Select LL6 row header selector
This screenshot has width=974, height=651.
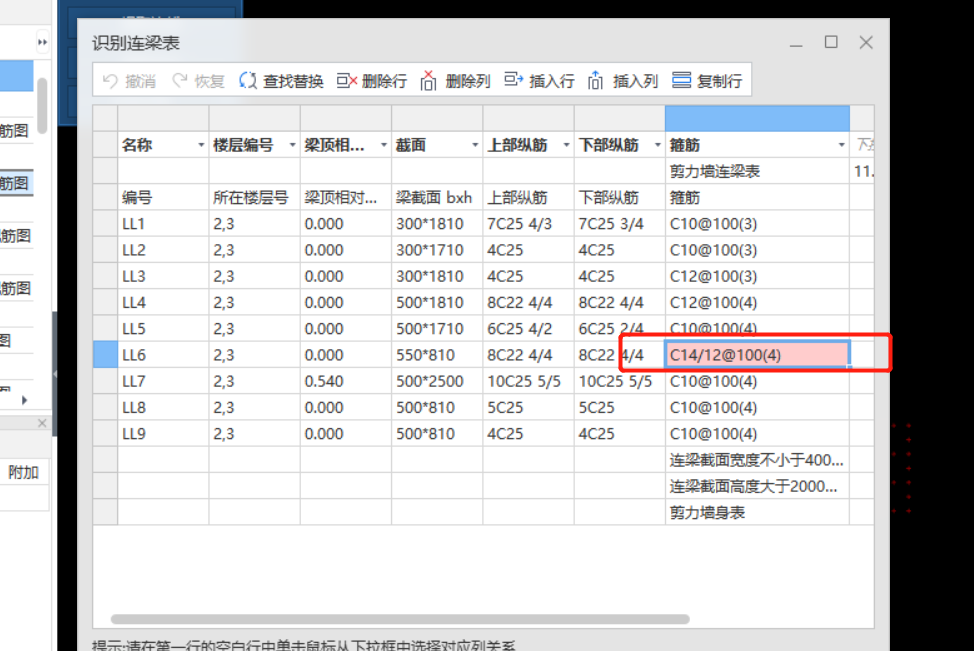[106, 355]
